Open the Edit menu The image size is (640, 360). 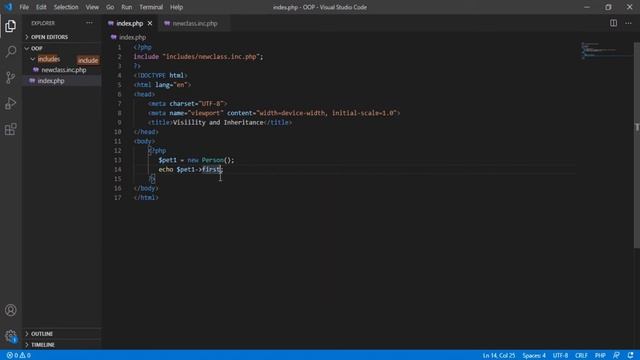[x=41, y=7]
